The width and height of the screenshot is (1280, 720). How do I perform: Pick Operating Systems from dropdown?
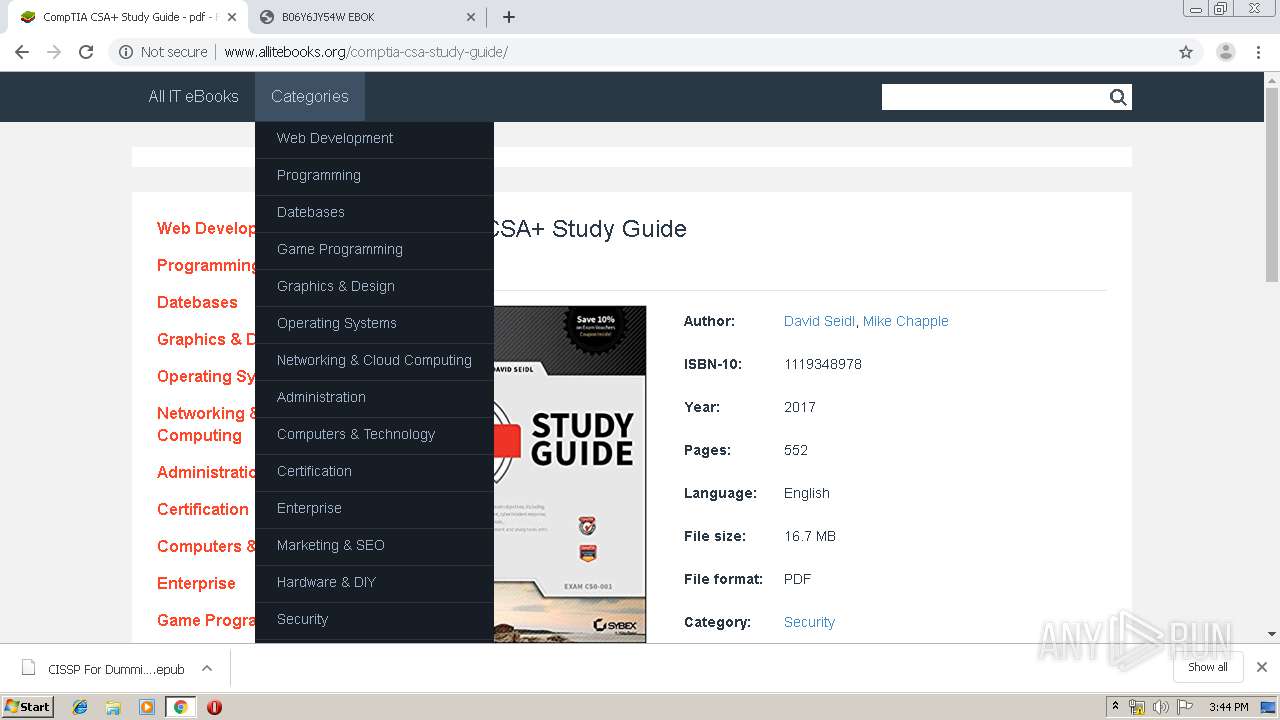coord(374,323)
